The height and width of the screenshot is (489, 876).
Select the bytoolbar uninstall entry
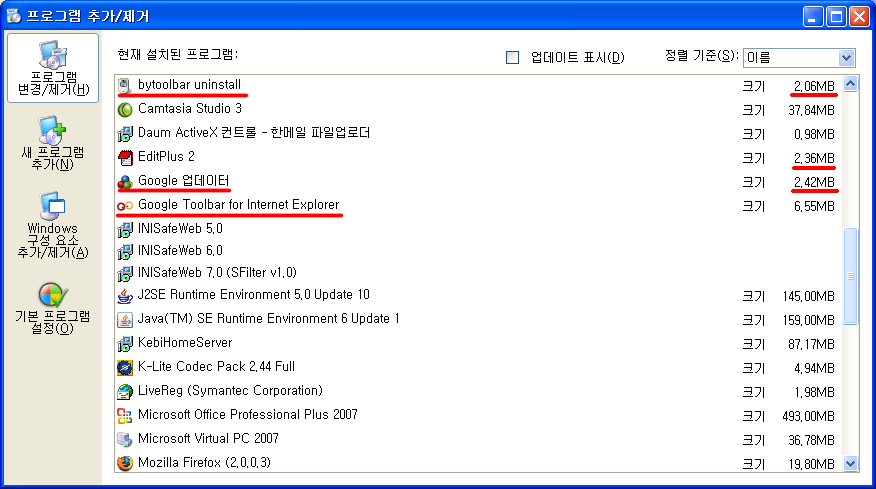(x=189, y=85)
